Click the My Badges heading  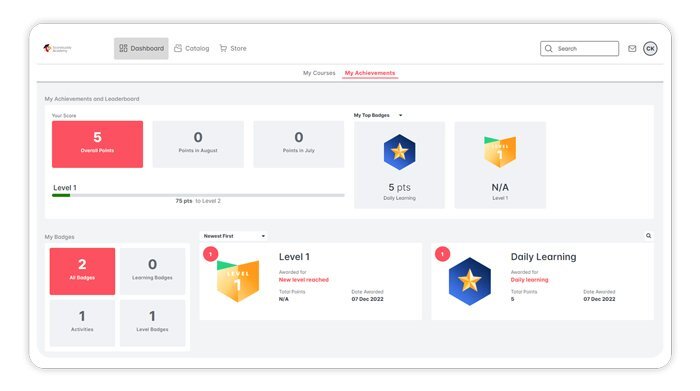pos(59,237)
